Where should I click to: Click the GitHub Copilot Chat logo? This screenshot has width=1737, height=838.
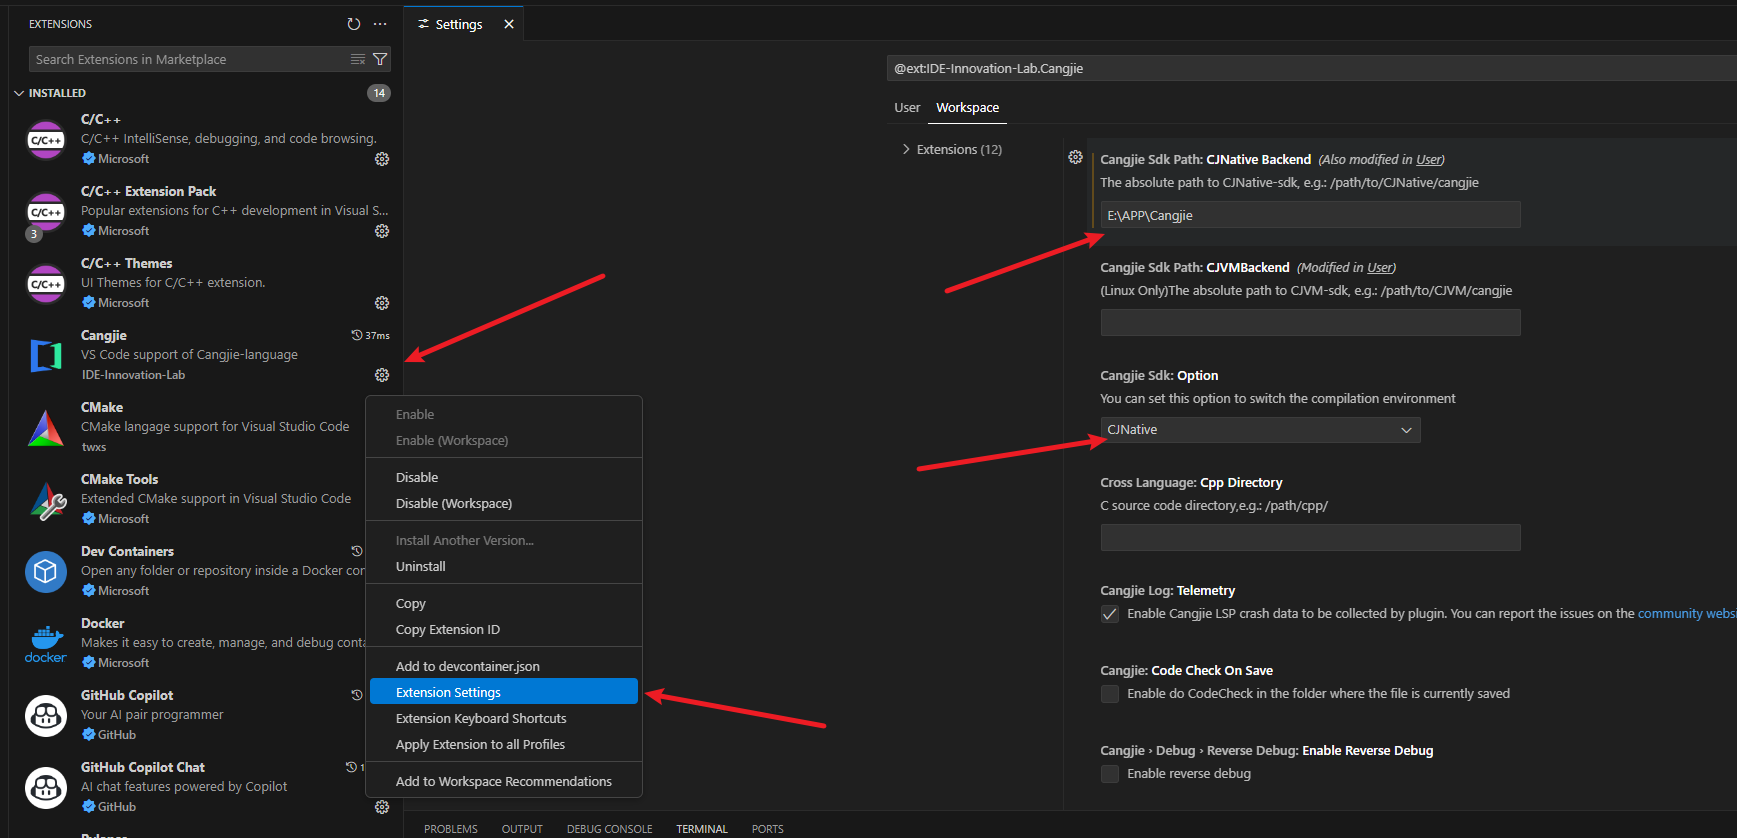pyautogui.click(x=46, y=788)
